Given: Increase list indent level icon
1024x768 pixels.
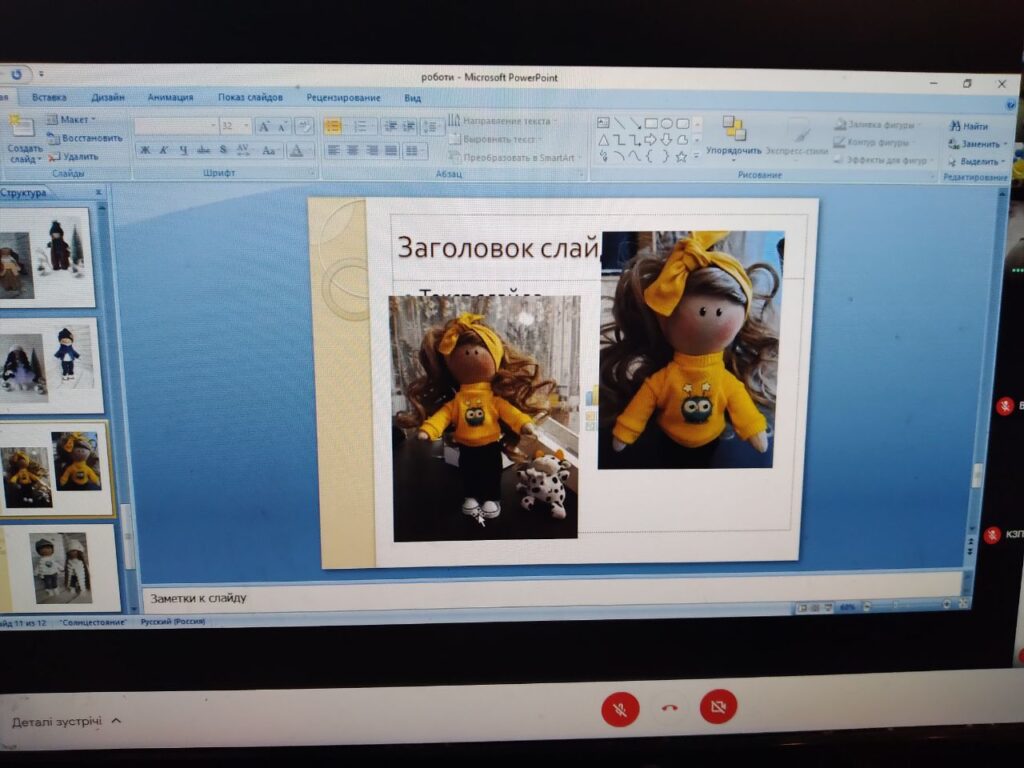Looking at the screenshot, I should point(409,126).
